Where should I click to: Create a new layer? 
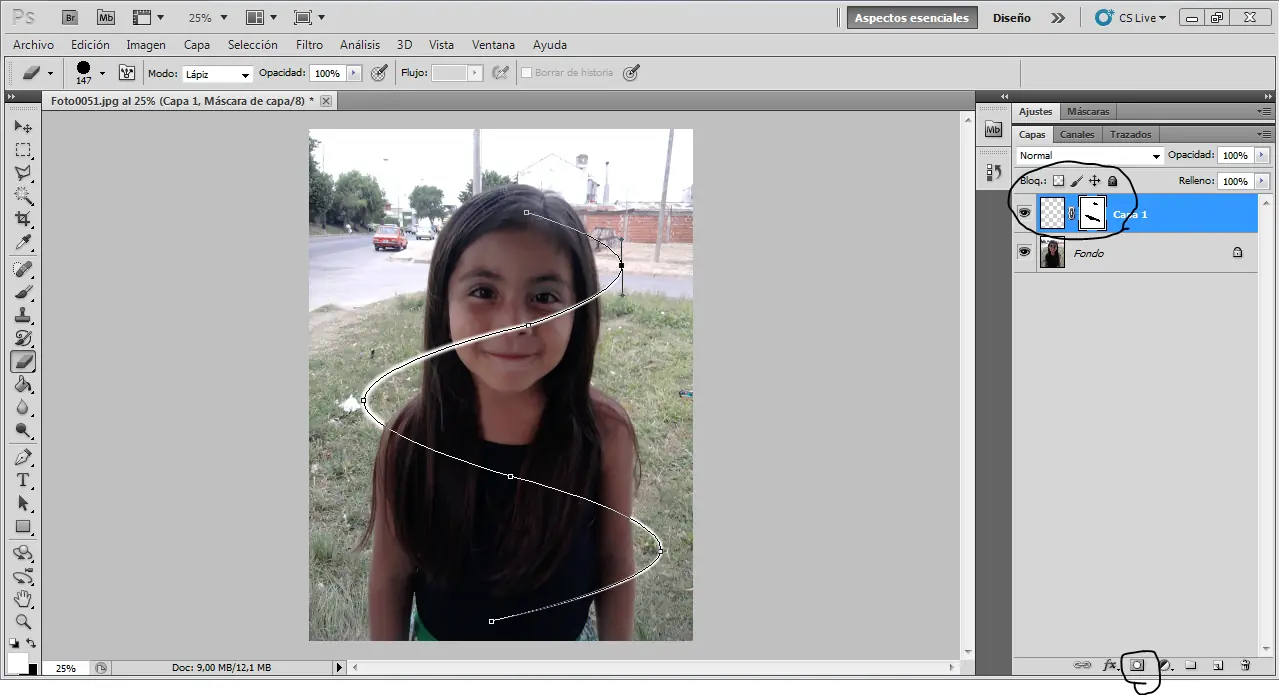click(x=1218, y=665)
